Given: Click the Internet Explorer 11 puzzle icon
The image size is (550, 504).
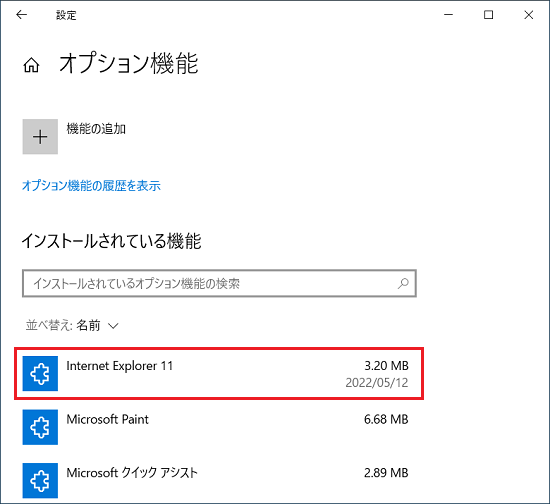Looking at the screenshot, I should (x=40, y=374).
